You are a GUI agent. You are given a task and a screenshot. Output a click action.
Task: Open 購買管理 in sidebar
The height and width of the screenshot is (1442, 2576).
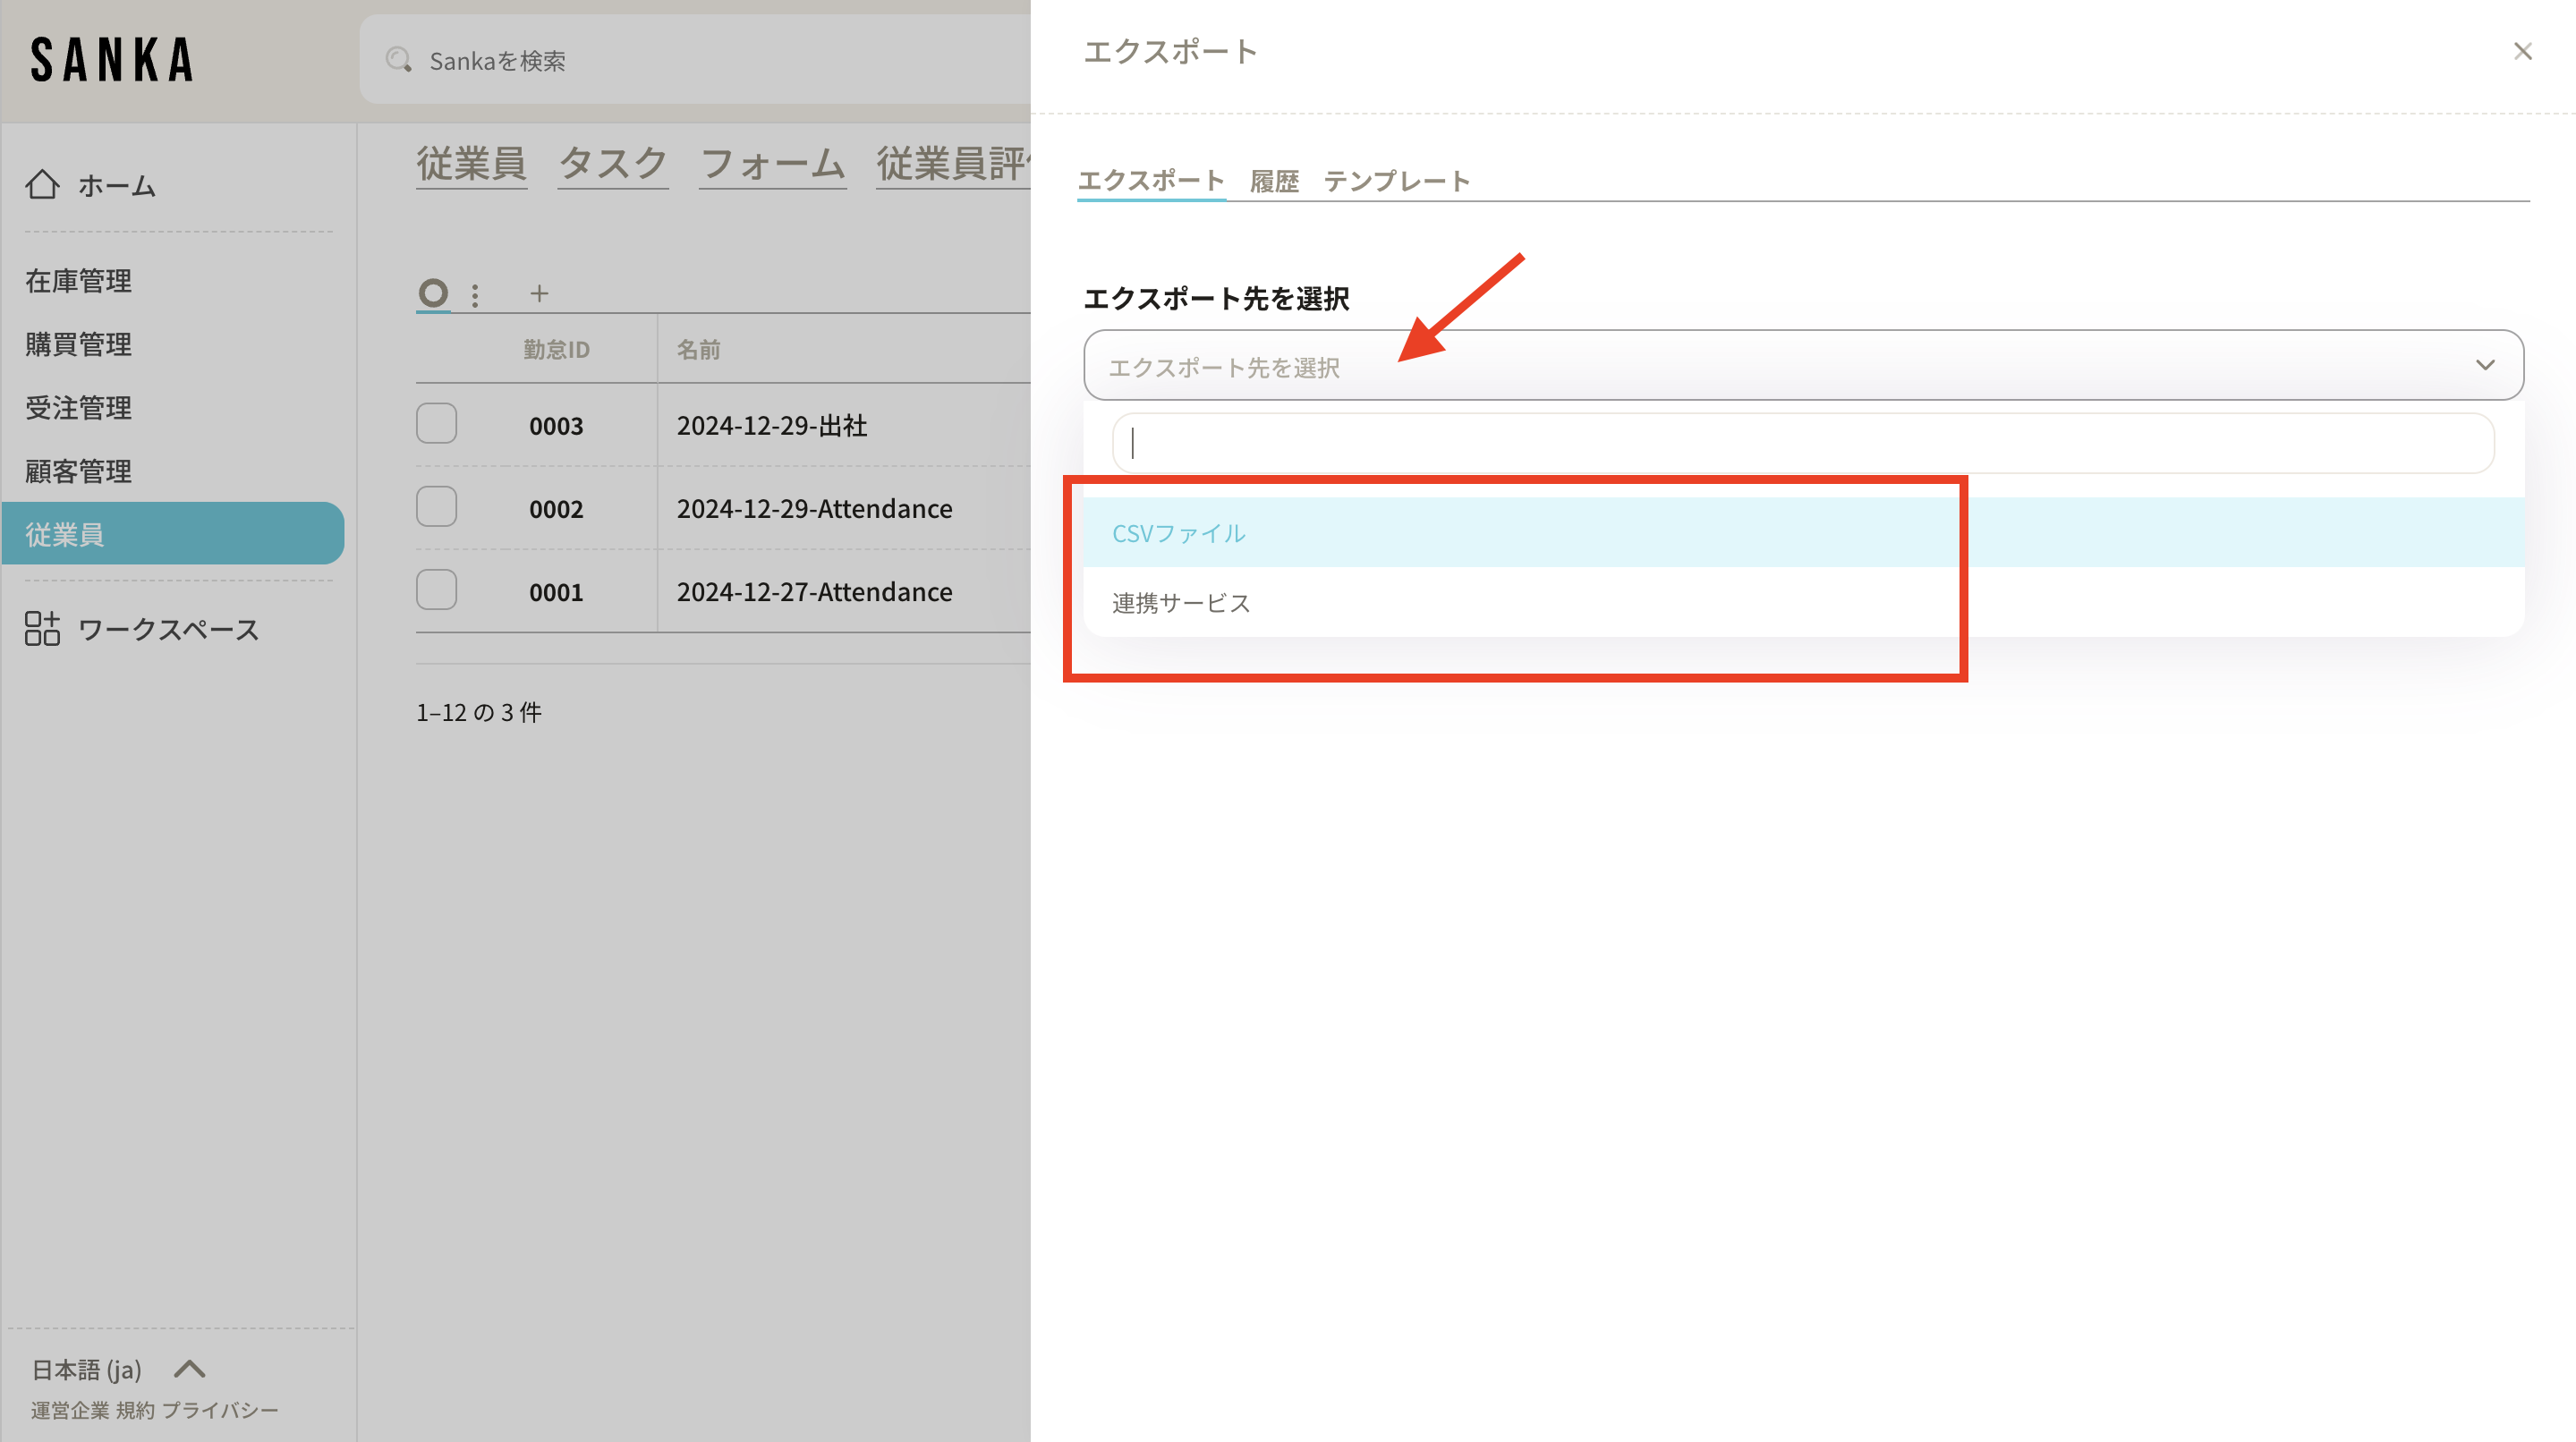(x=78, y=344)
